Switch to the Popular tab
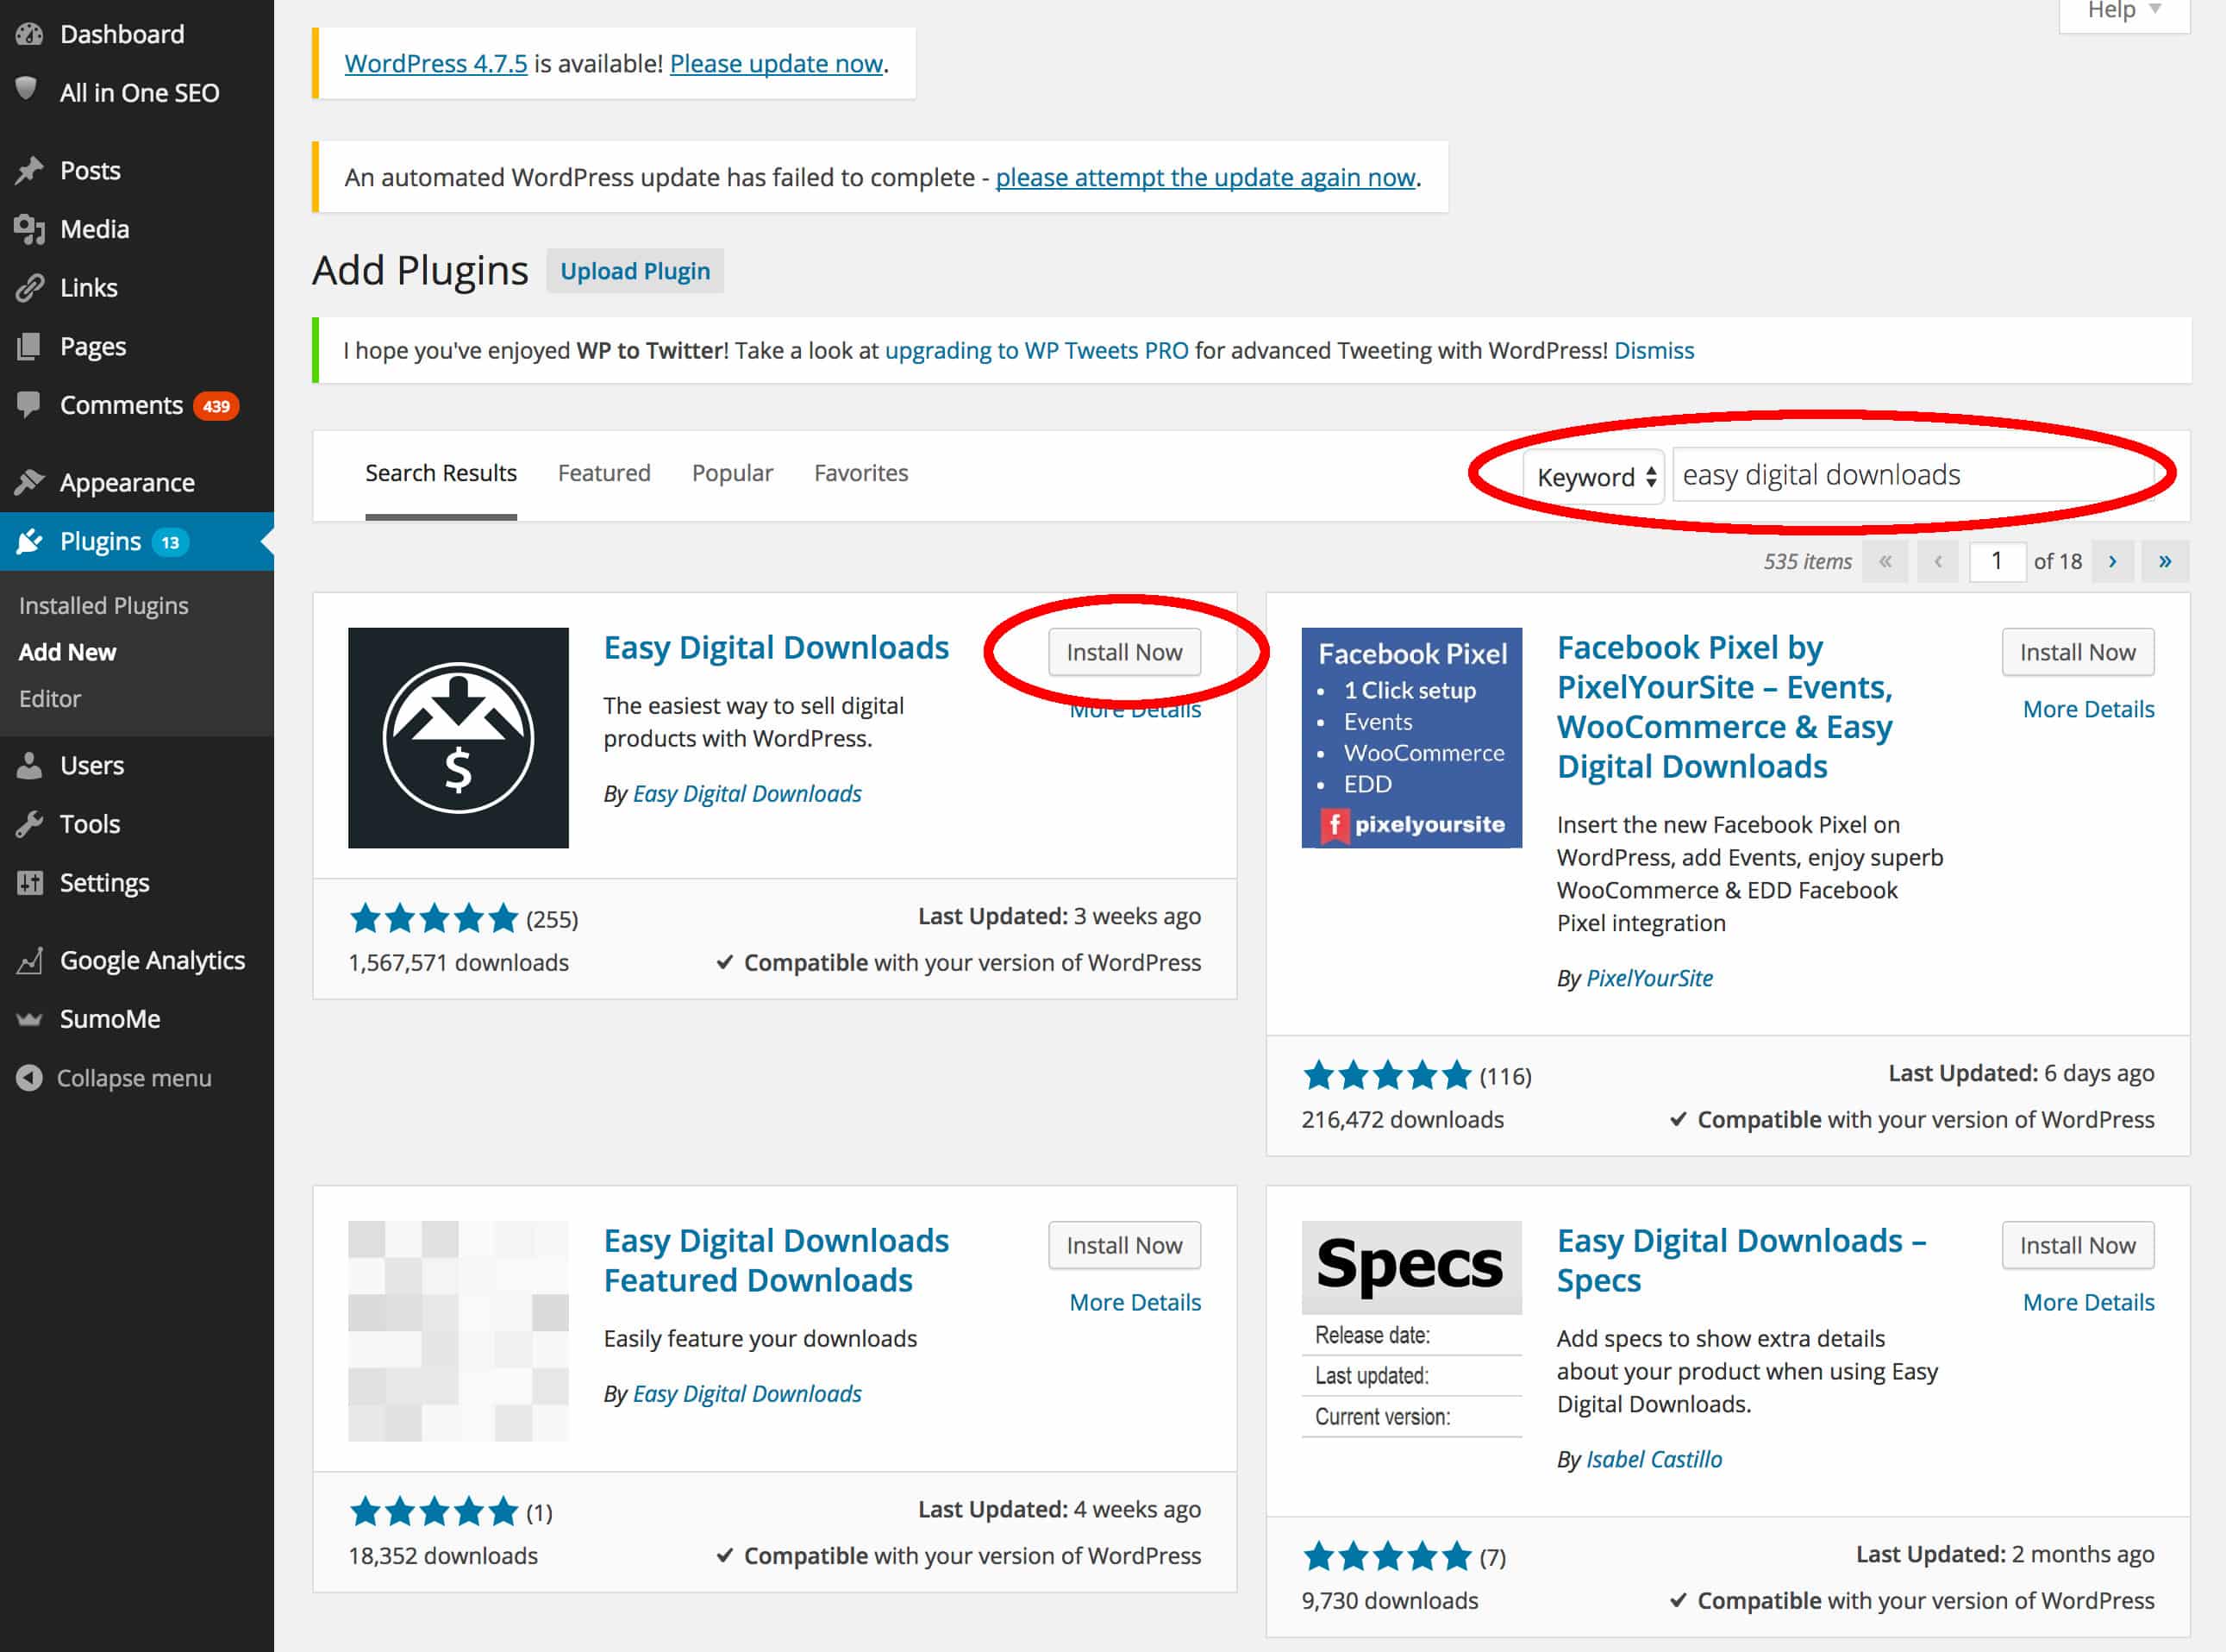 coord(732,473)
